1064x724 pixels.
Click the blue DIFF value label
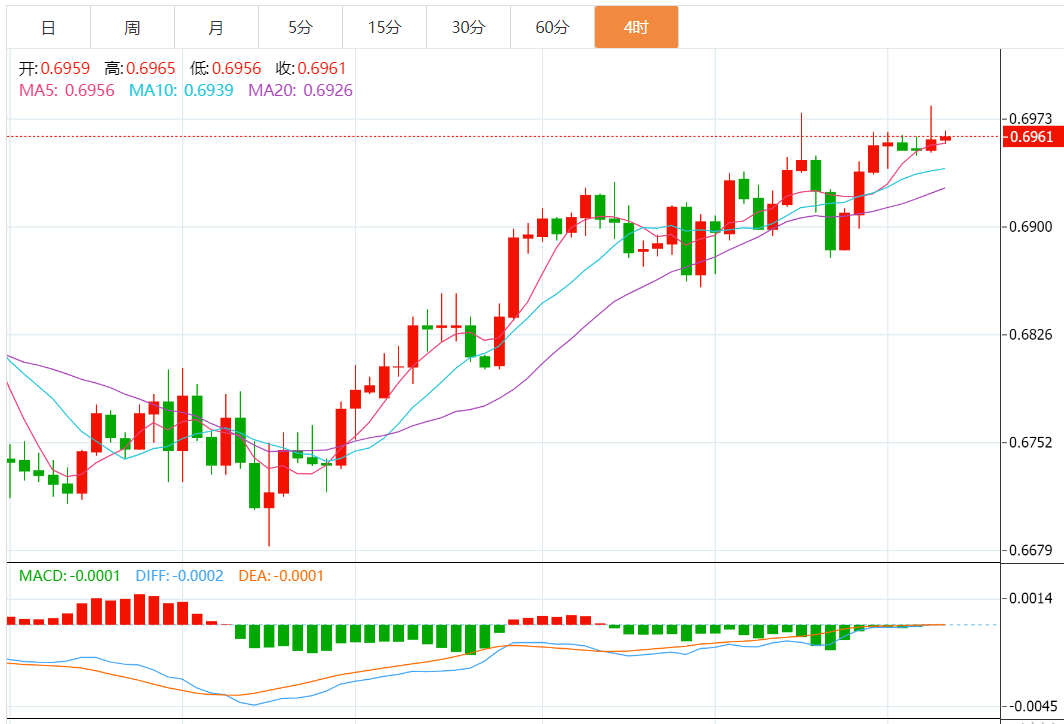(179, 576)
